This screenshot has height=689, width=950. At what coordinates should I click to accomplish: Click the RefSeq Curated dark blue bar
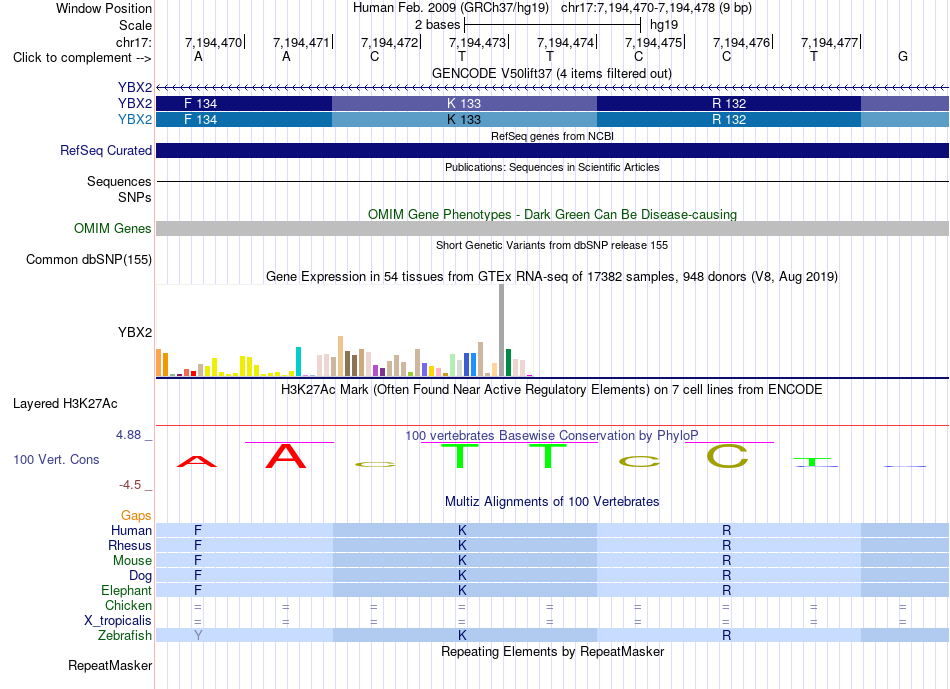pyautogui.click(x=553, y=150)
